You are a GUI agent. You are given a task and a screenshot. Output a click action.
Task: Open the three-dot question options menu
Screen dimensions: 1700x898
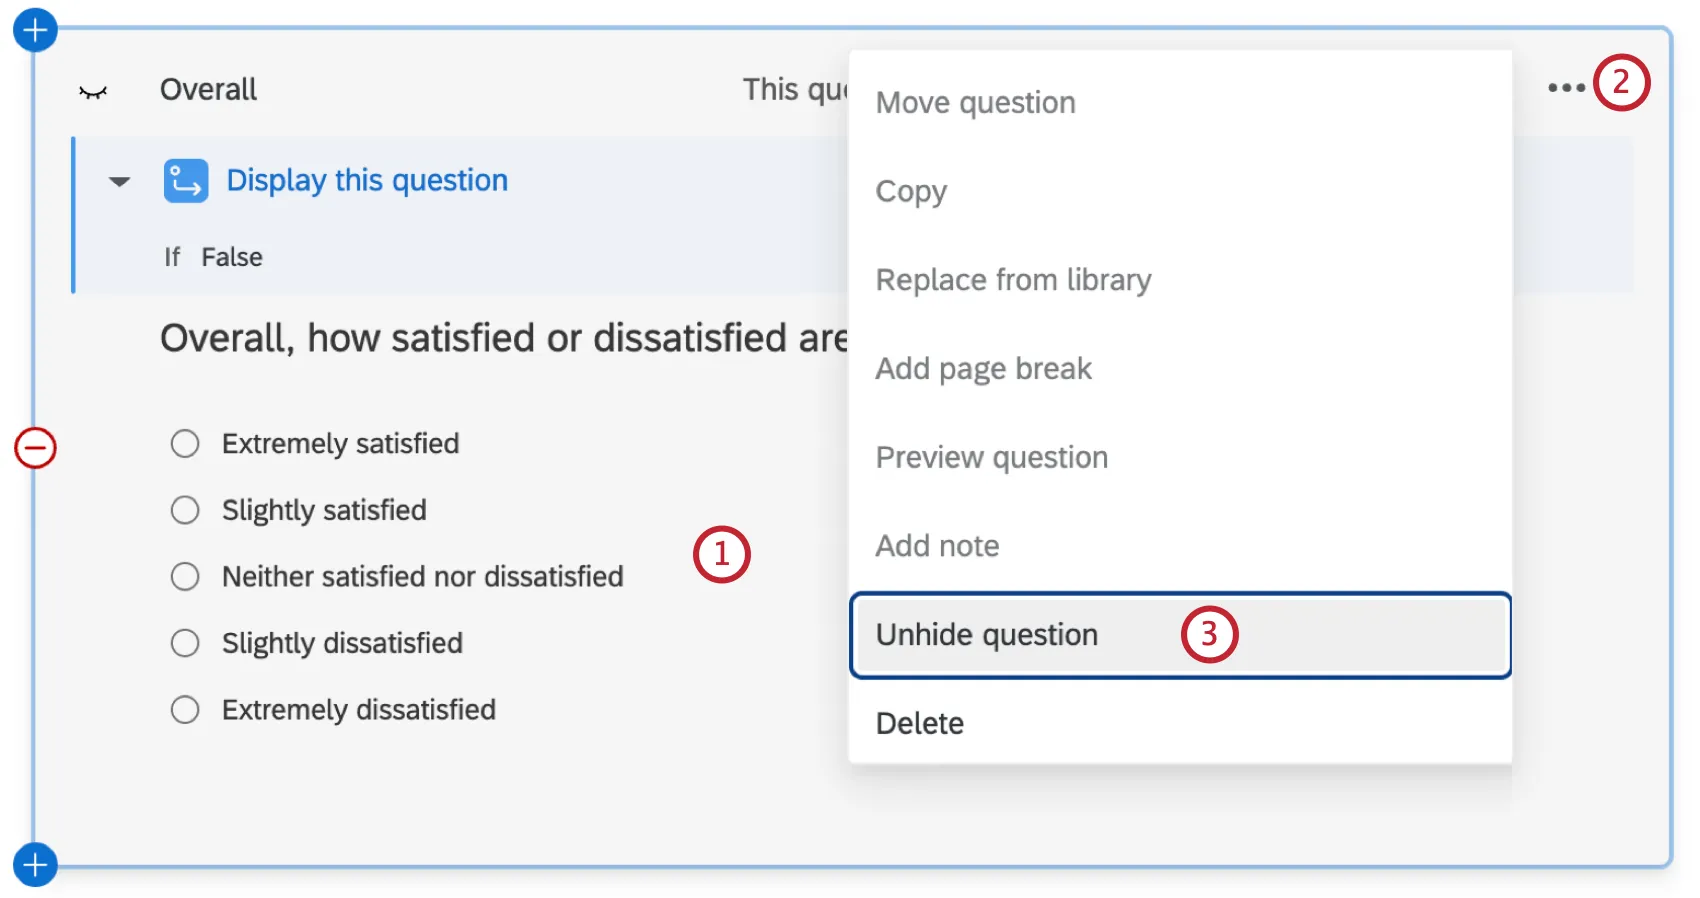(1566, 88)
